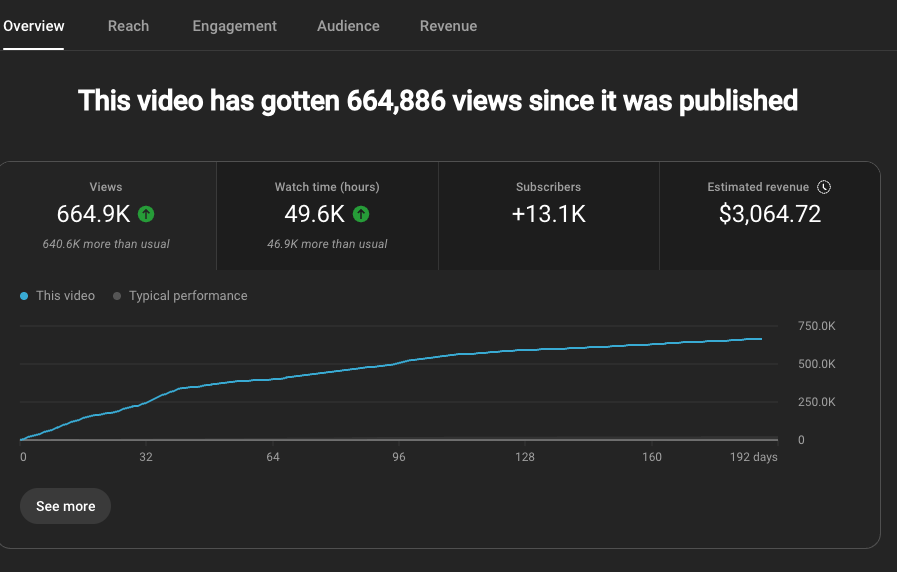Click the 96 mark on the chart x-axis
897x572 pixels.
click(x=399, y=457)
